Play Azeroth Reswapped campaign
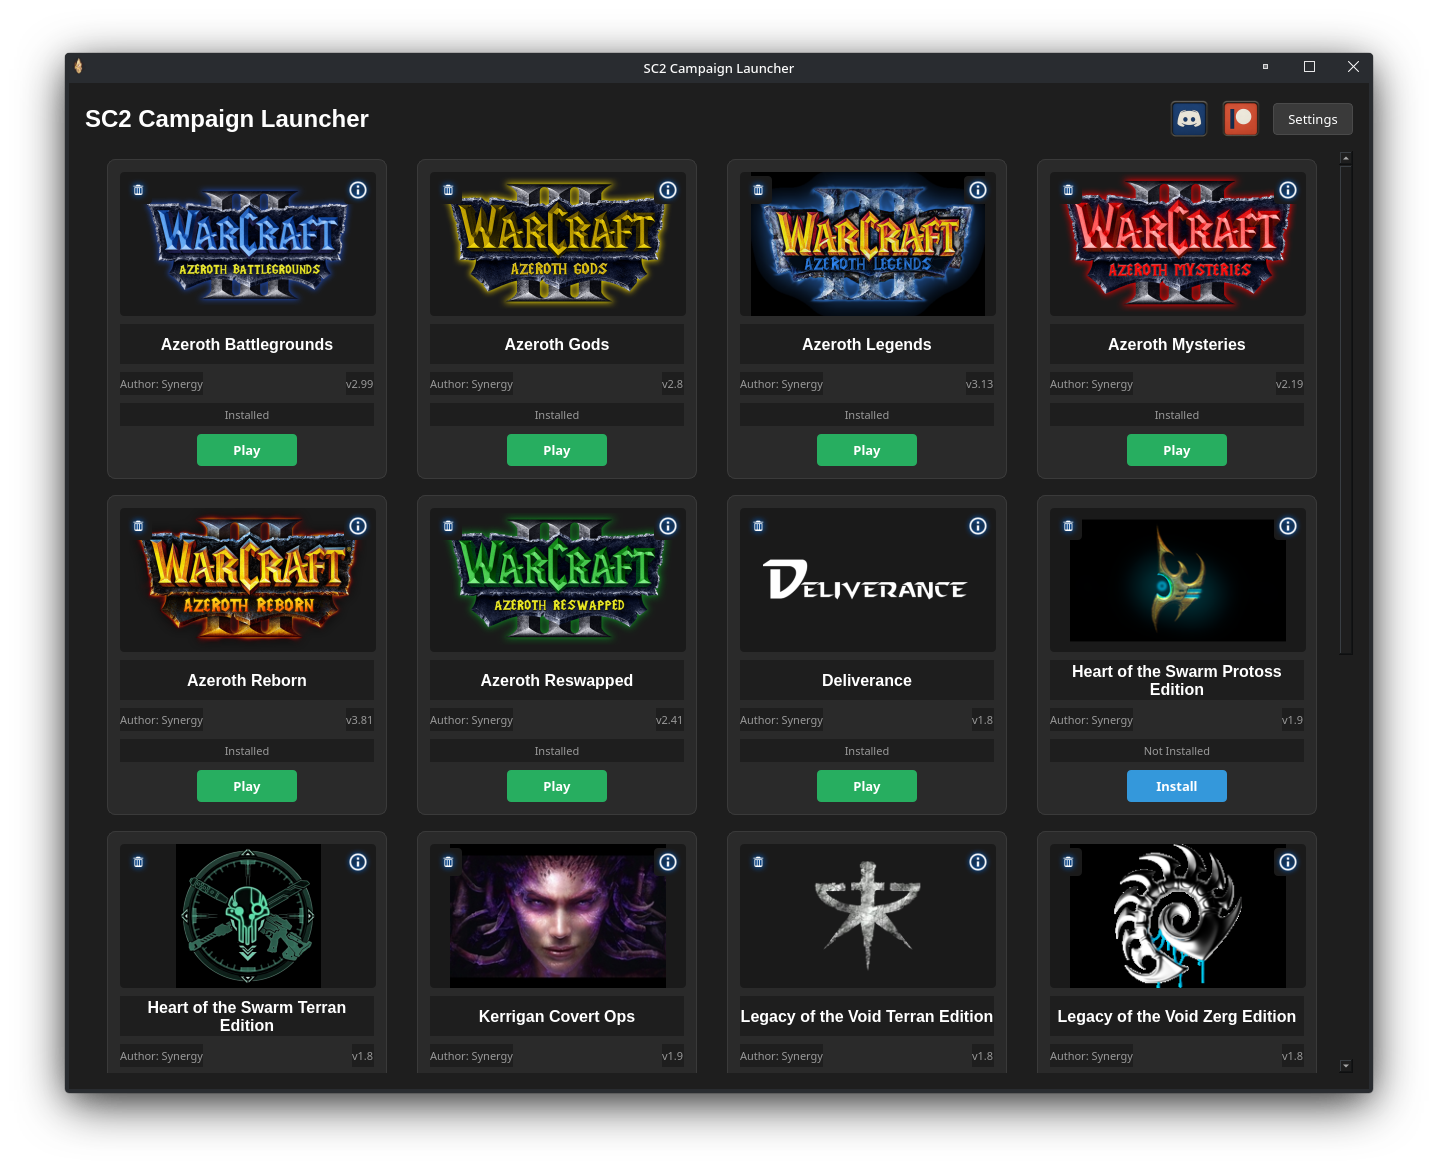Viewport: 1438px width, 1170px height. coord(557,786)
